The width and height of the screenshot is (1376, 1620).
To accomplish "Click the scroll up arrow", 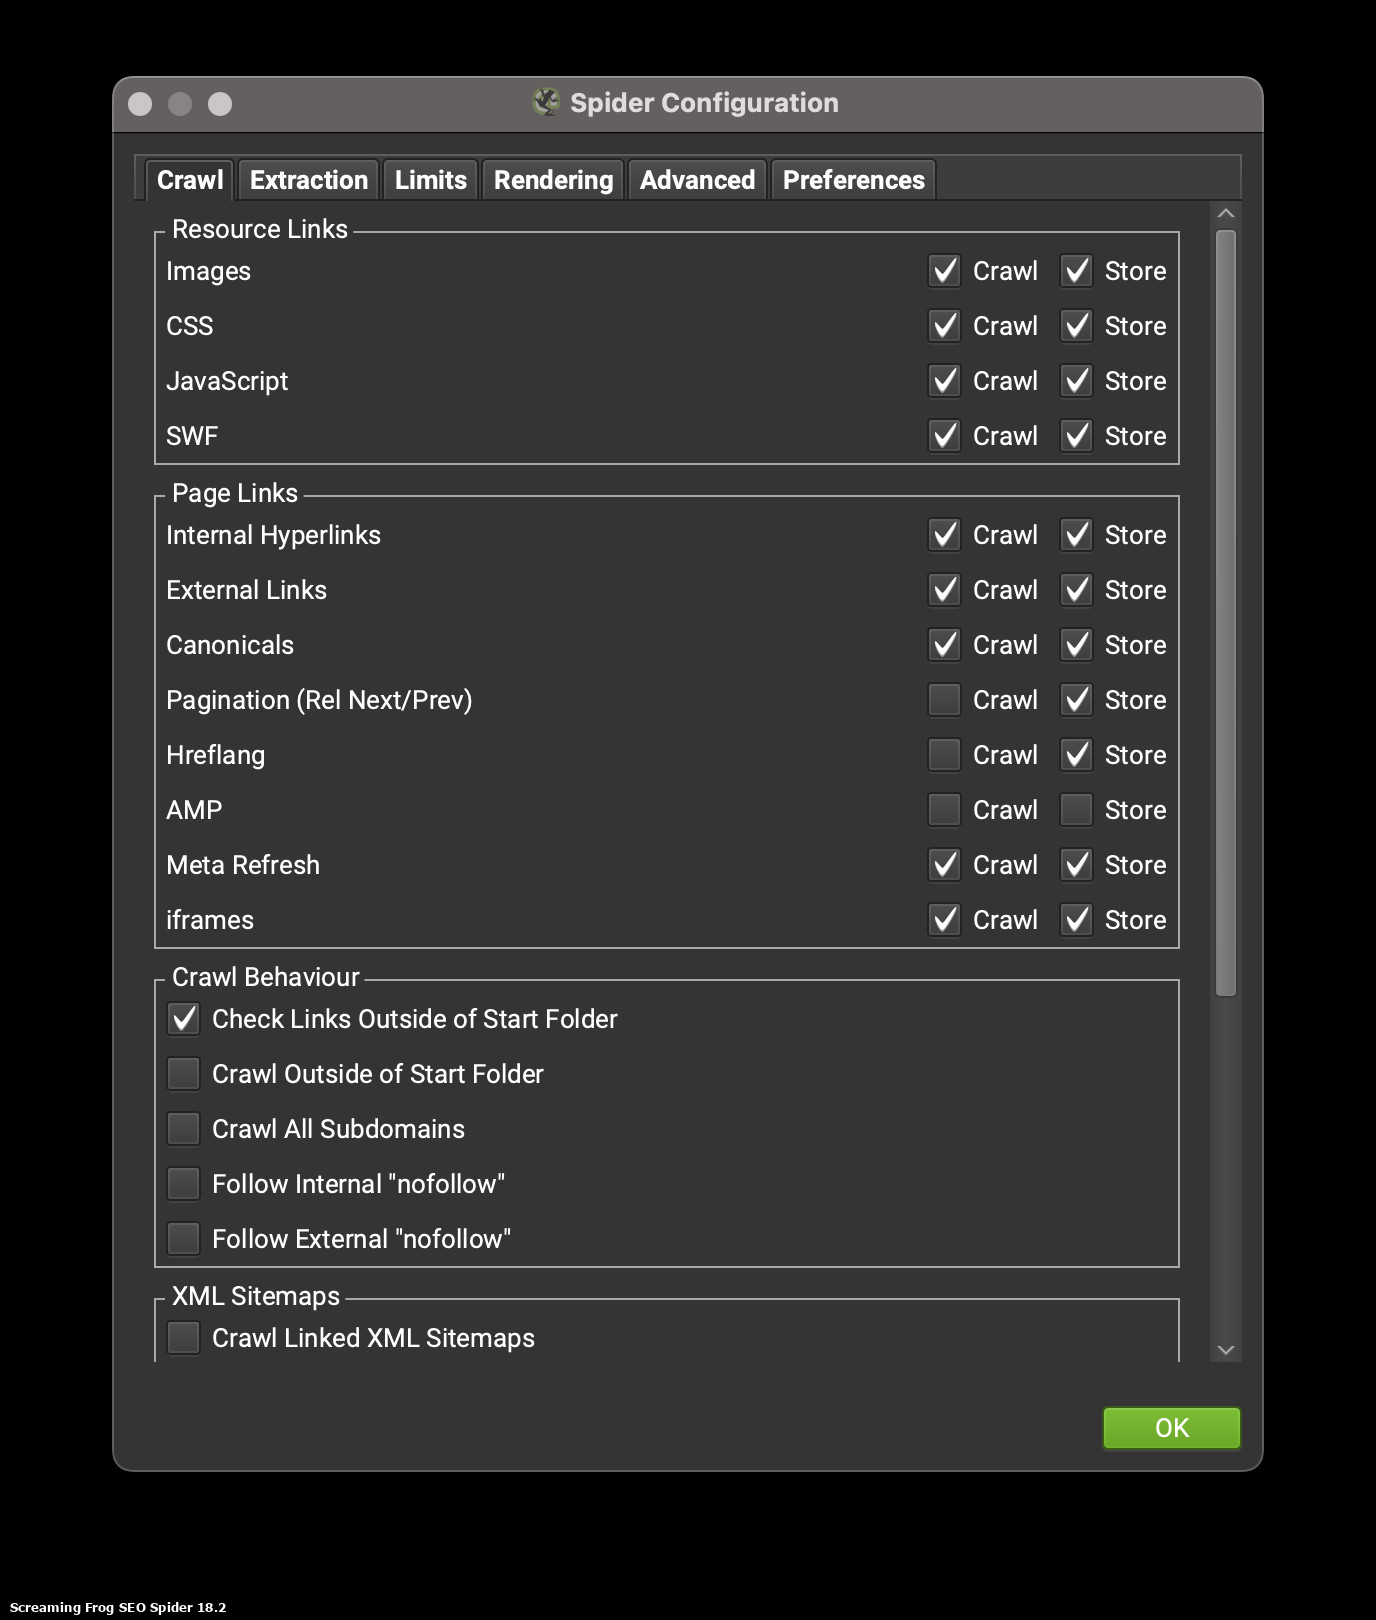I will click(x=1226, y=214).
